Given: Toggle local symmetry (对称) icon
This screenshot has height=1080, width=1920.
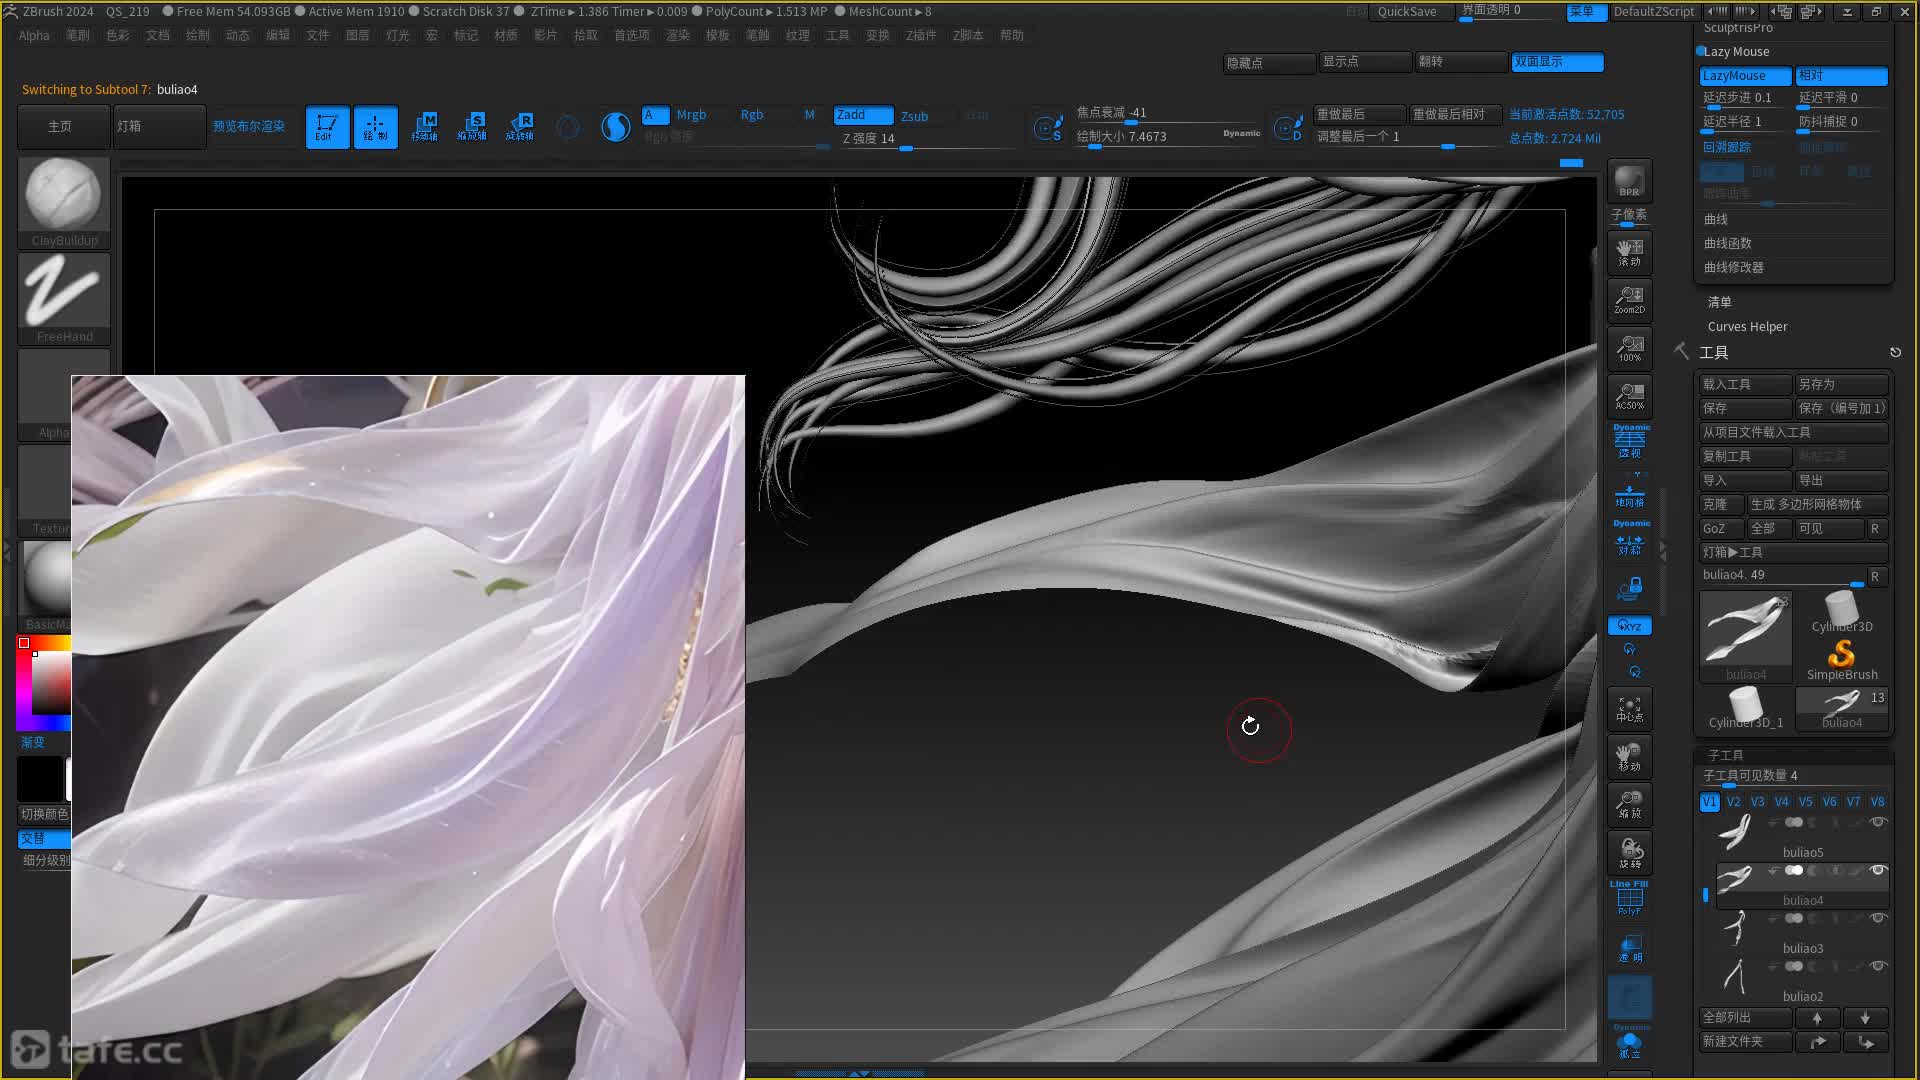Looking at the screenshot, I should pyautogui.click(x=1629, y=540).
